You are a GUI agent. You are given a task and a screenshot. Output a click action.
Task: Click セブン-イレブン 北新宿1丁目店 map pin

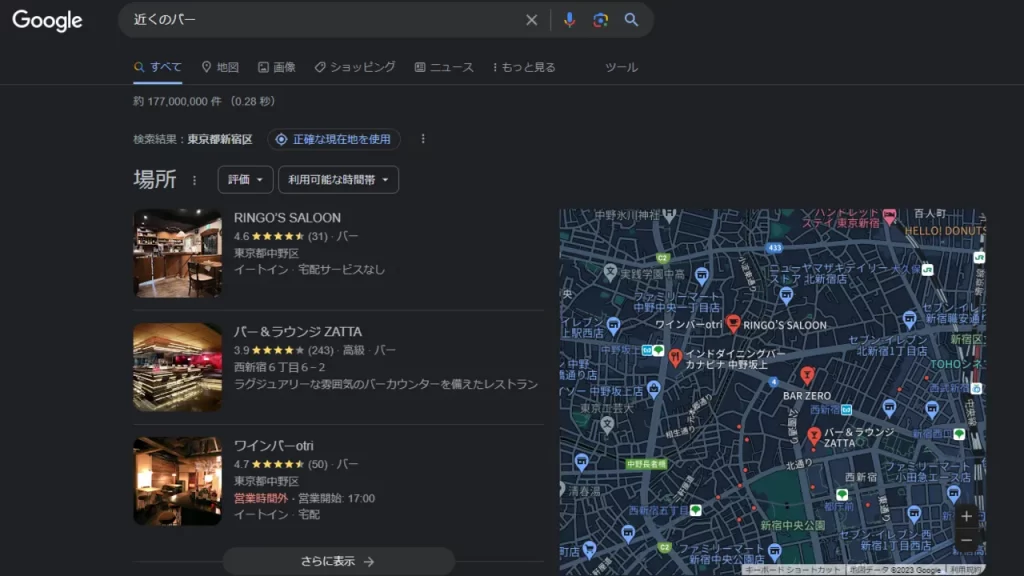(x=910, y=319)
